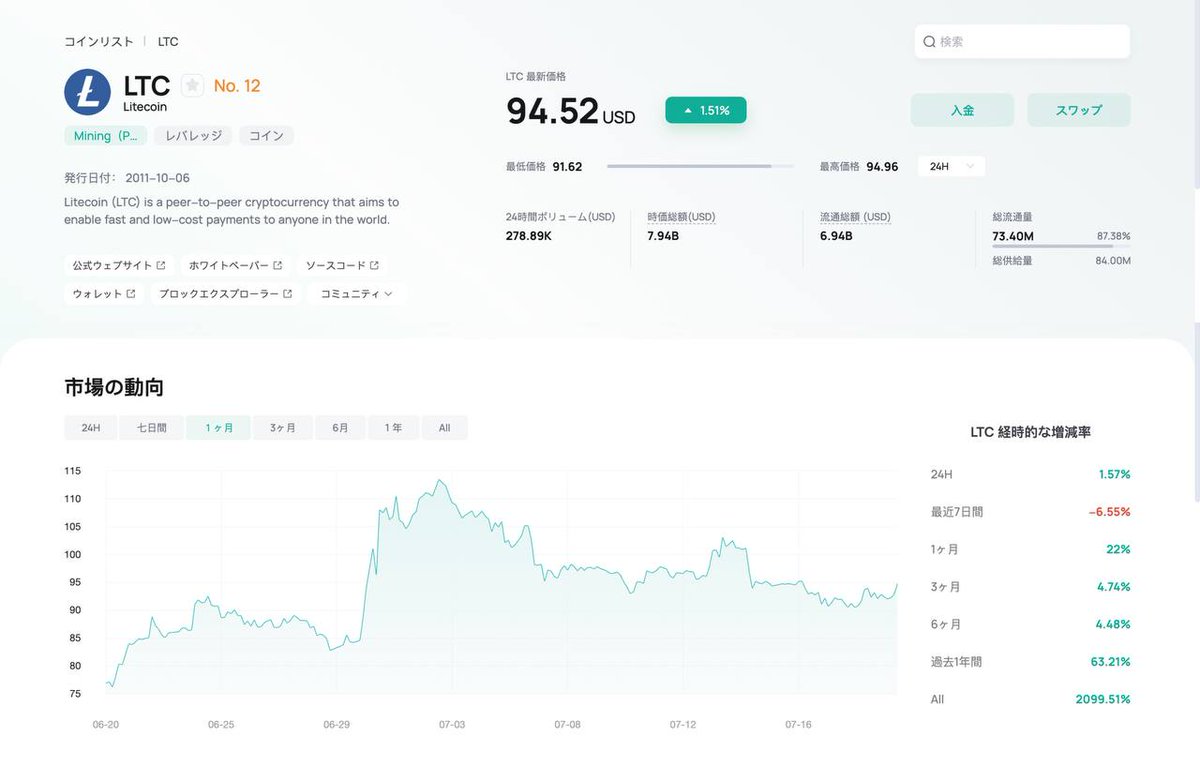
Task: Select the コイン tag chip
Action: click(x=266, y=135)
